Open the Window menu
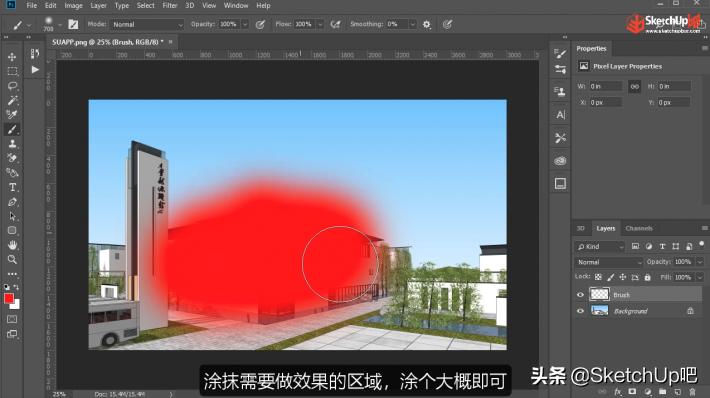 coord(236,5)
